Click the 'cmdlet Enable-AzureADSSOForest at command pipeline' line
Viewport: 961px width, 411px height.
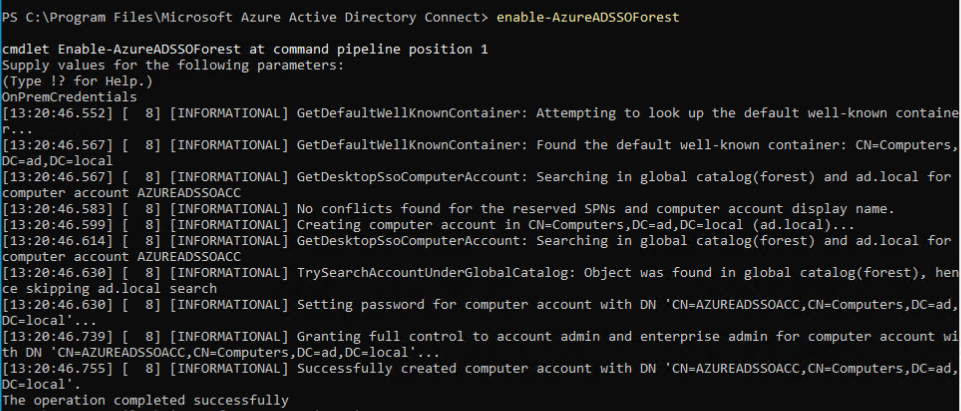(246, 49)
